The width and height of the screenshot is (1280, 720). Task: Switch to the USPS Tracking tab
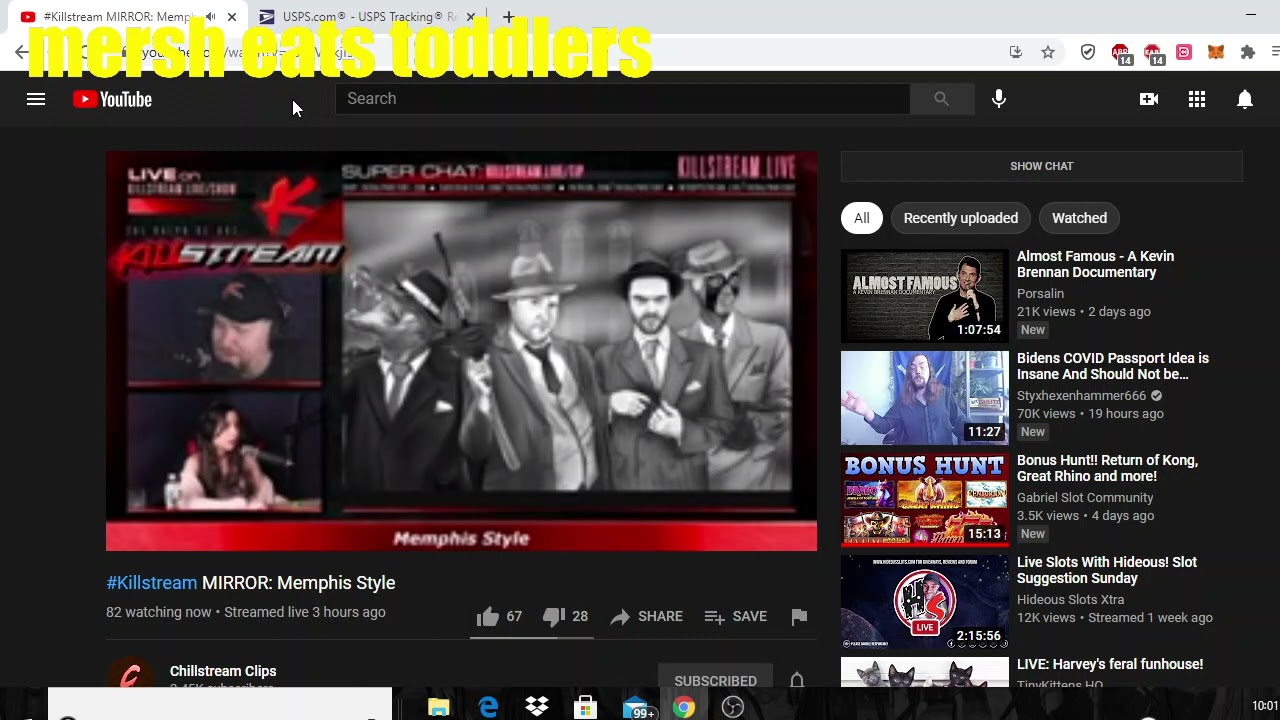tap(360, 17)
